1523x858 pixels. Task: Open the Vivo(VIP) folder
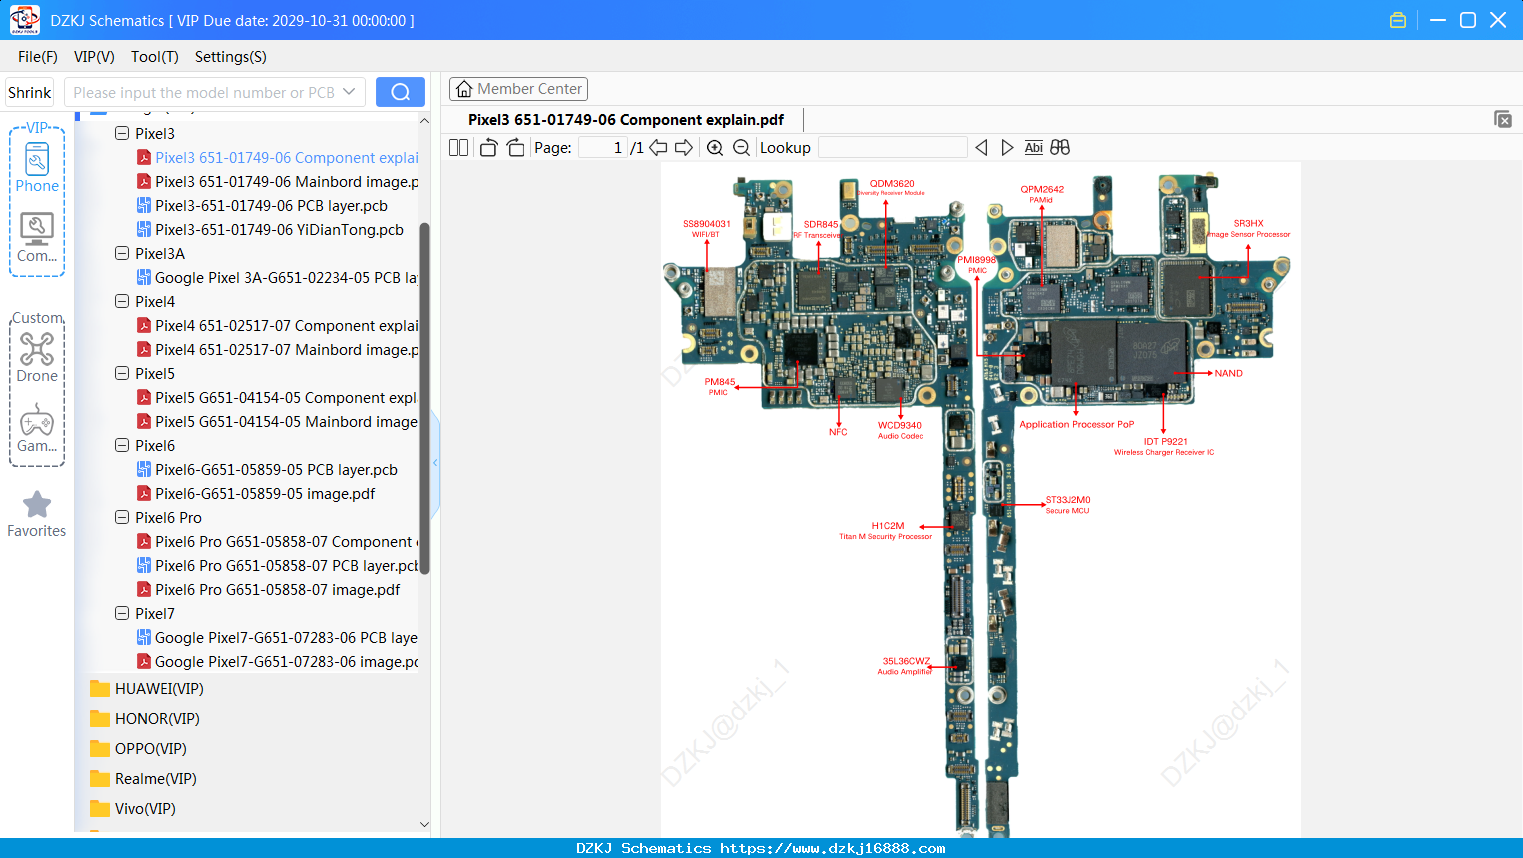pos(133,809)
